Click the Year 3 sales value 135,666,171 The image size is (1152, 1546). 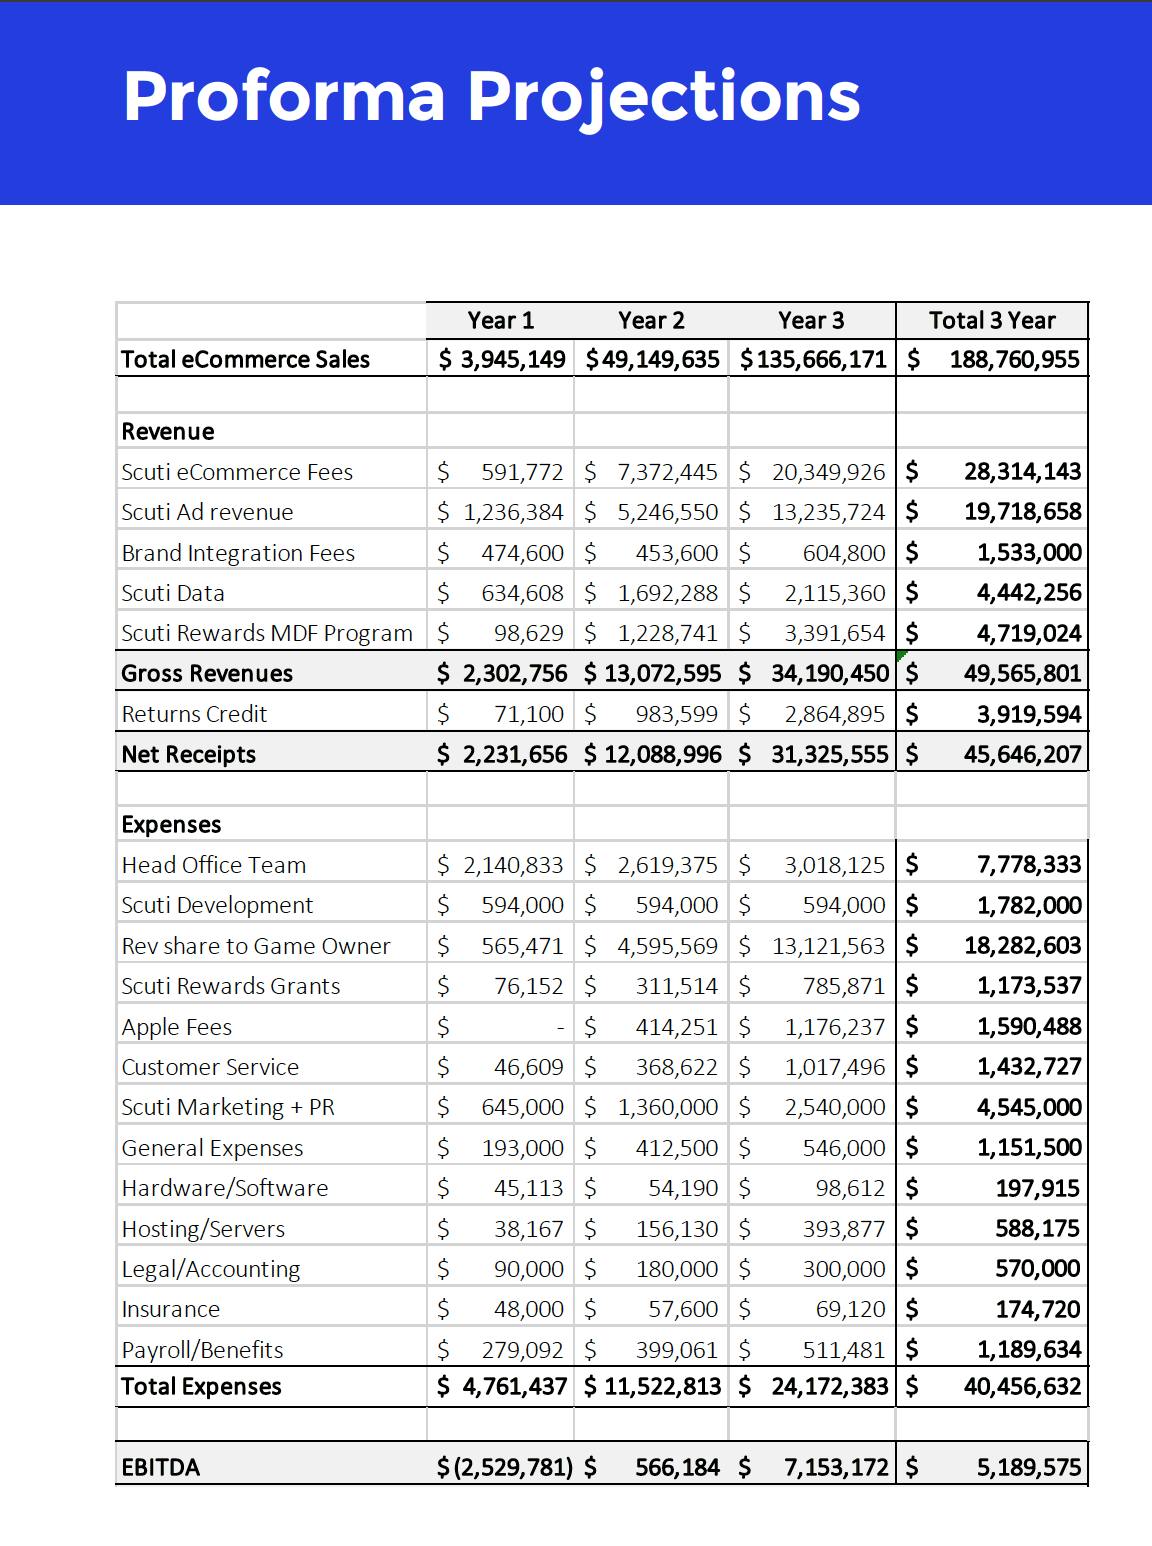point(822,359)
